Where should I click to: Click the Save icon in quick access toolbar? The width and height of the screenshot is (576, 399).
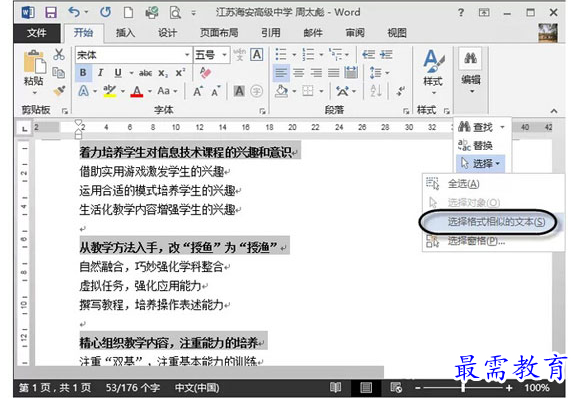pos(51,13)
